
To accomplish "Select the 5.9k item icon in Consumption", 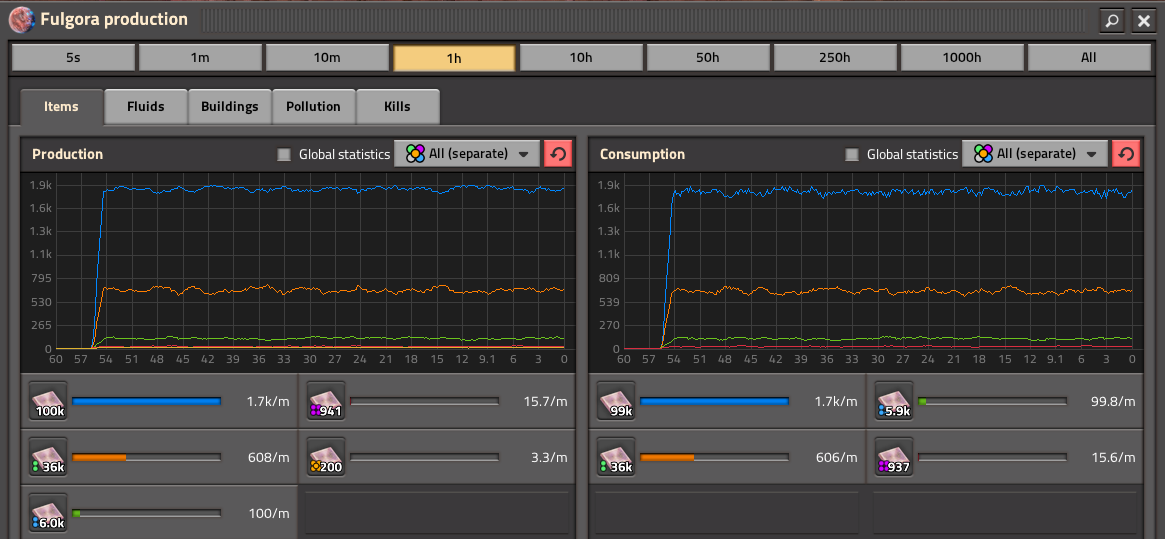I will pos(894,401).
